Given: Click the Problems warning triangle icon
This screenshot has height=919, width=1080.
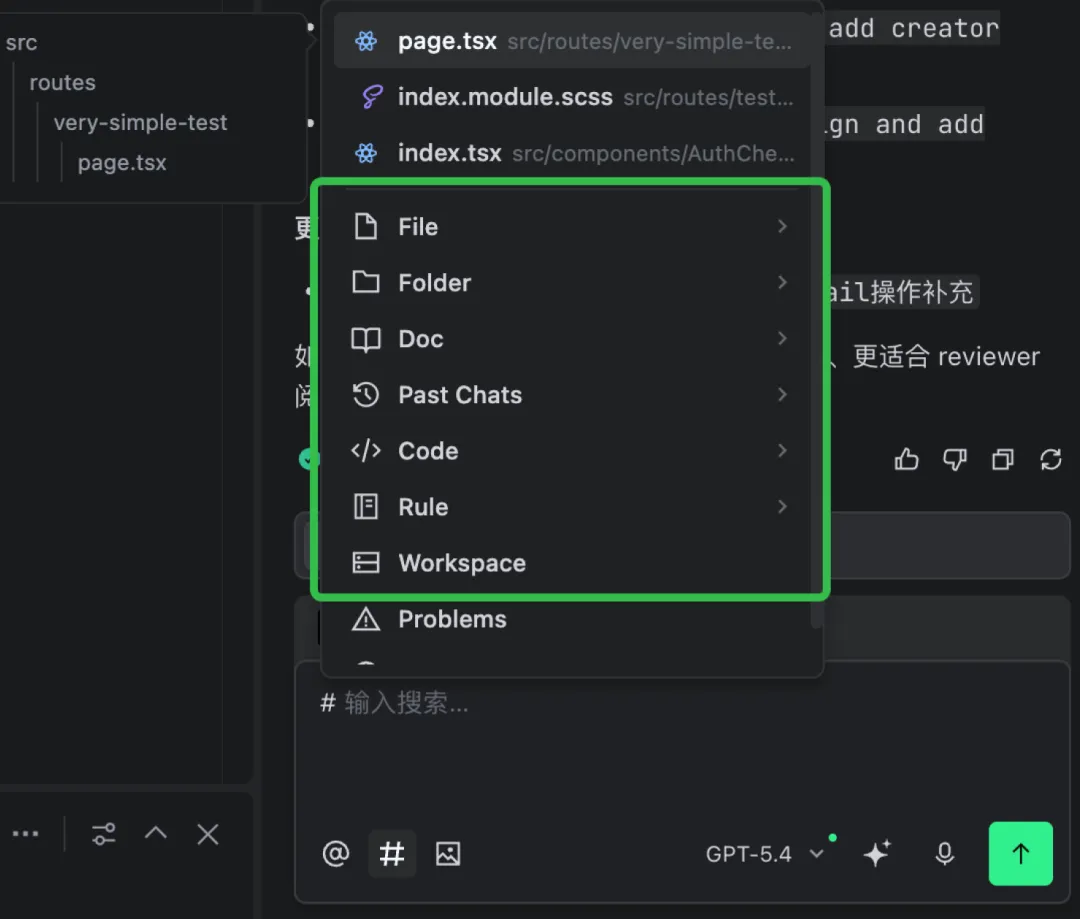Looking at the screenshot, I should (x=366, y=619).
